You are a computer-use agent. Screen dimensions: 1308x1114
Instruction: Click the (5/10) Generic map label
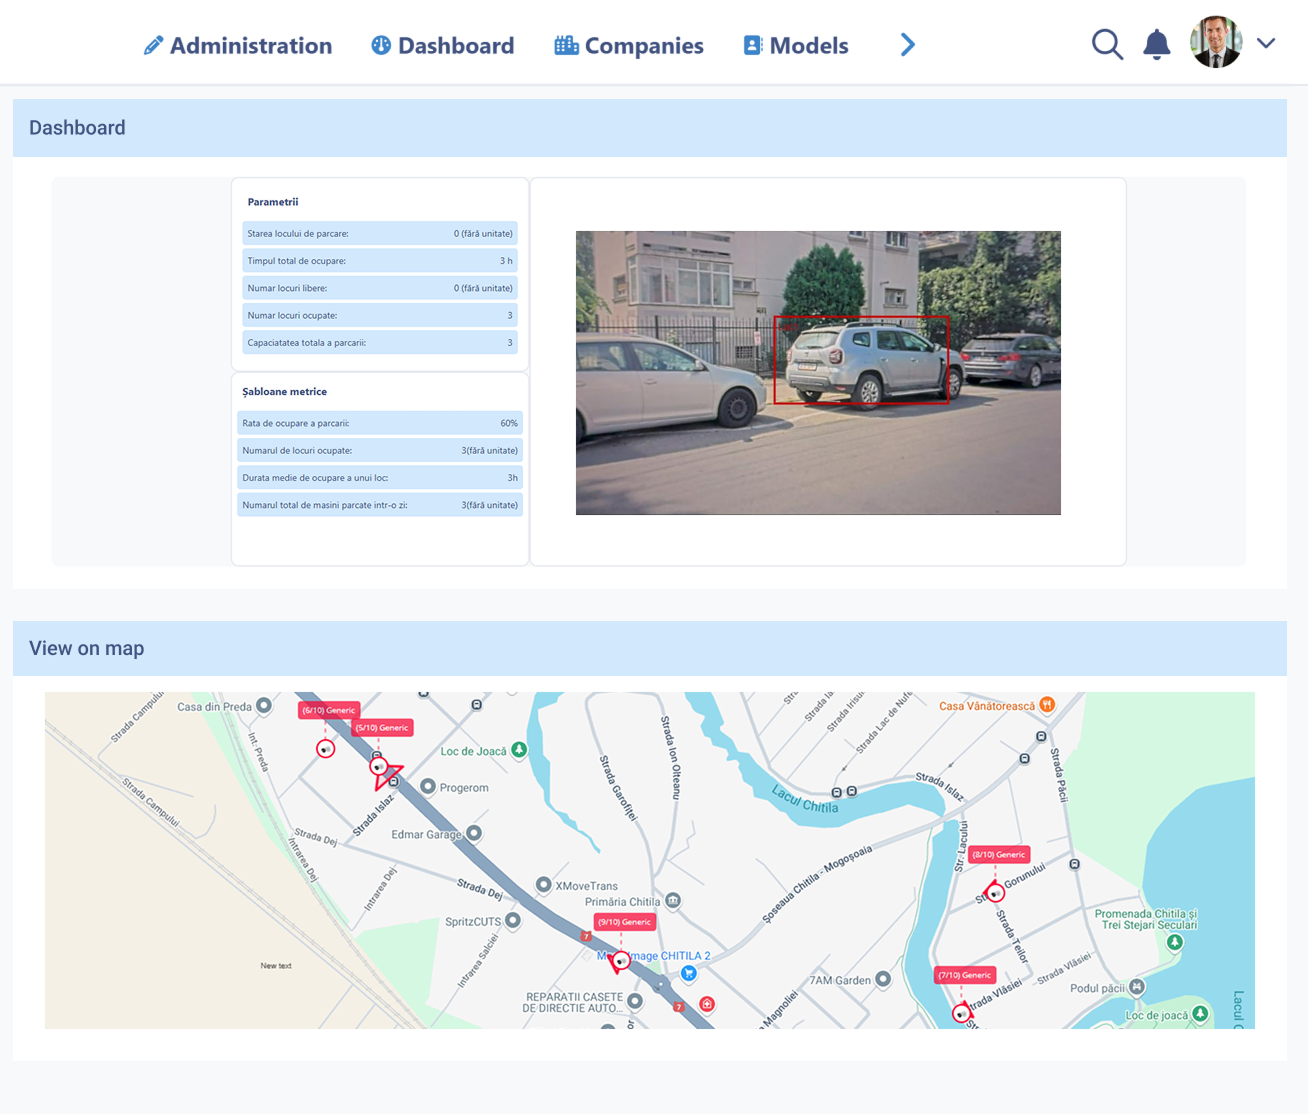click(382, 728)
